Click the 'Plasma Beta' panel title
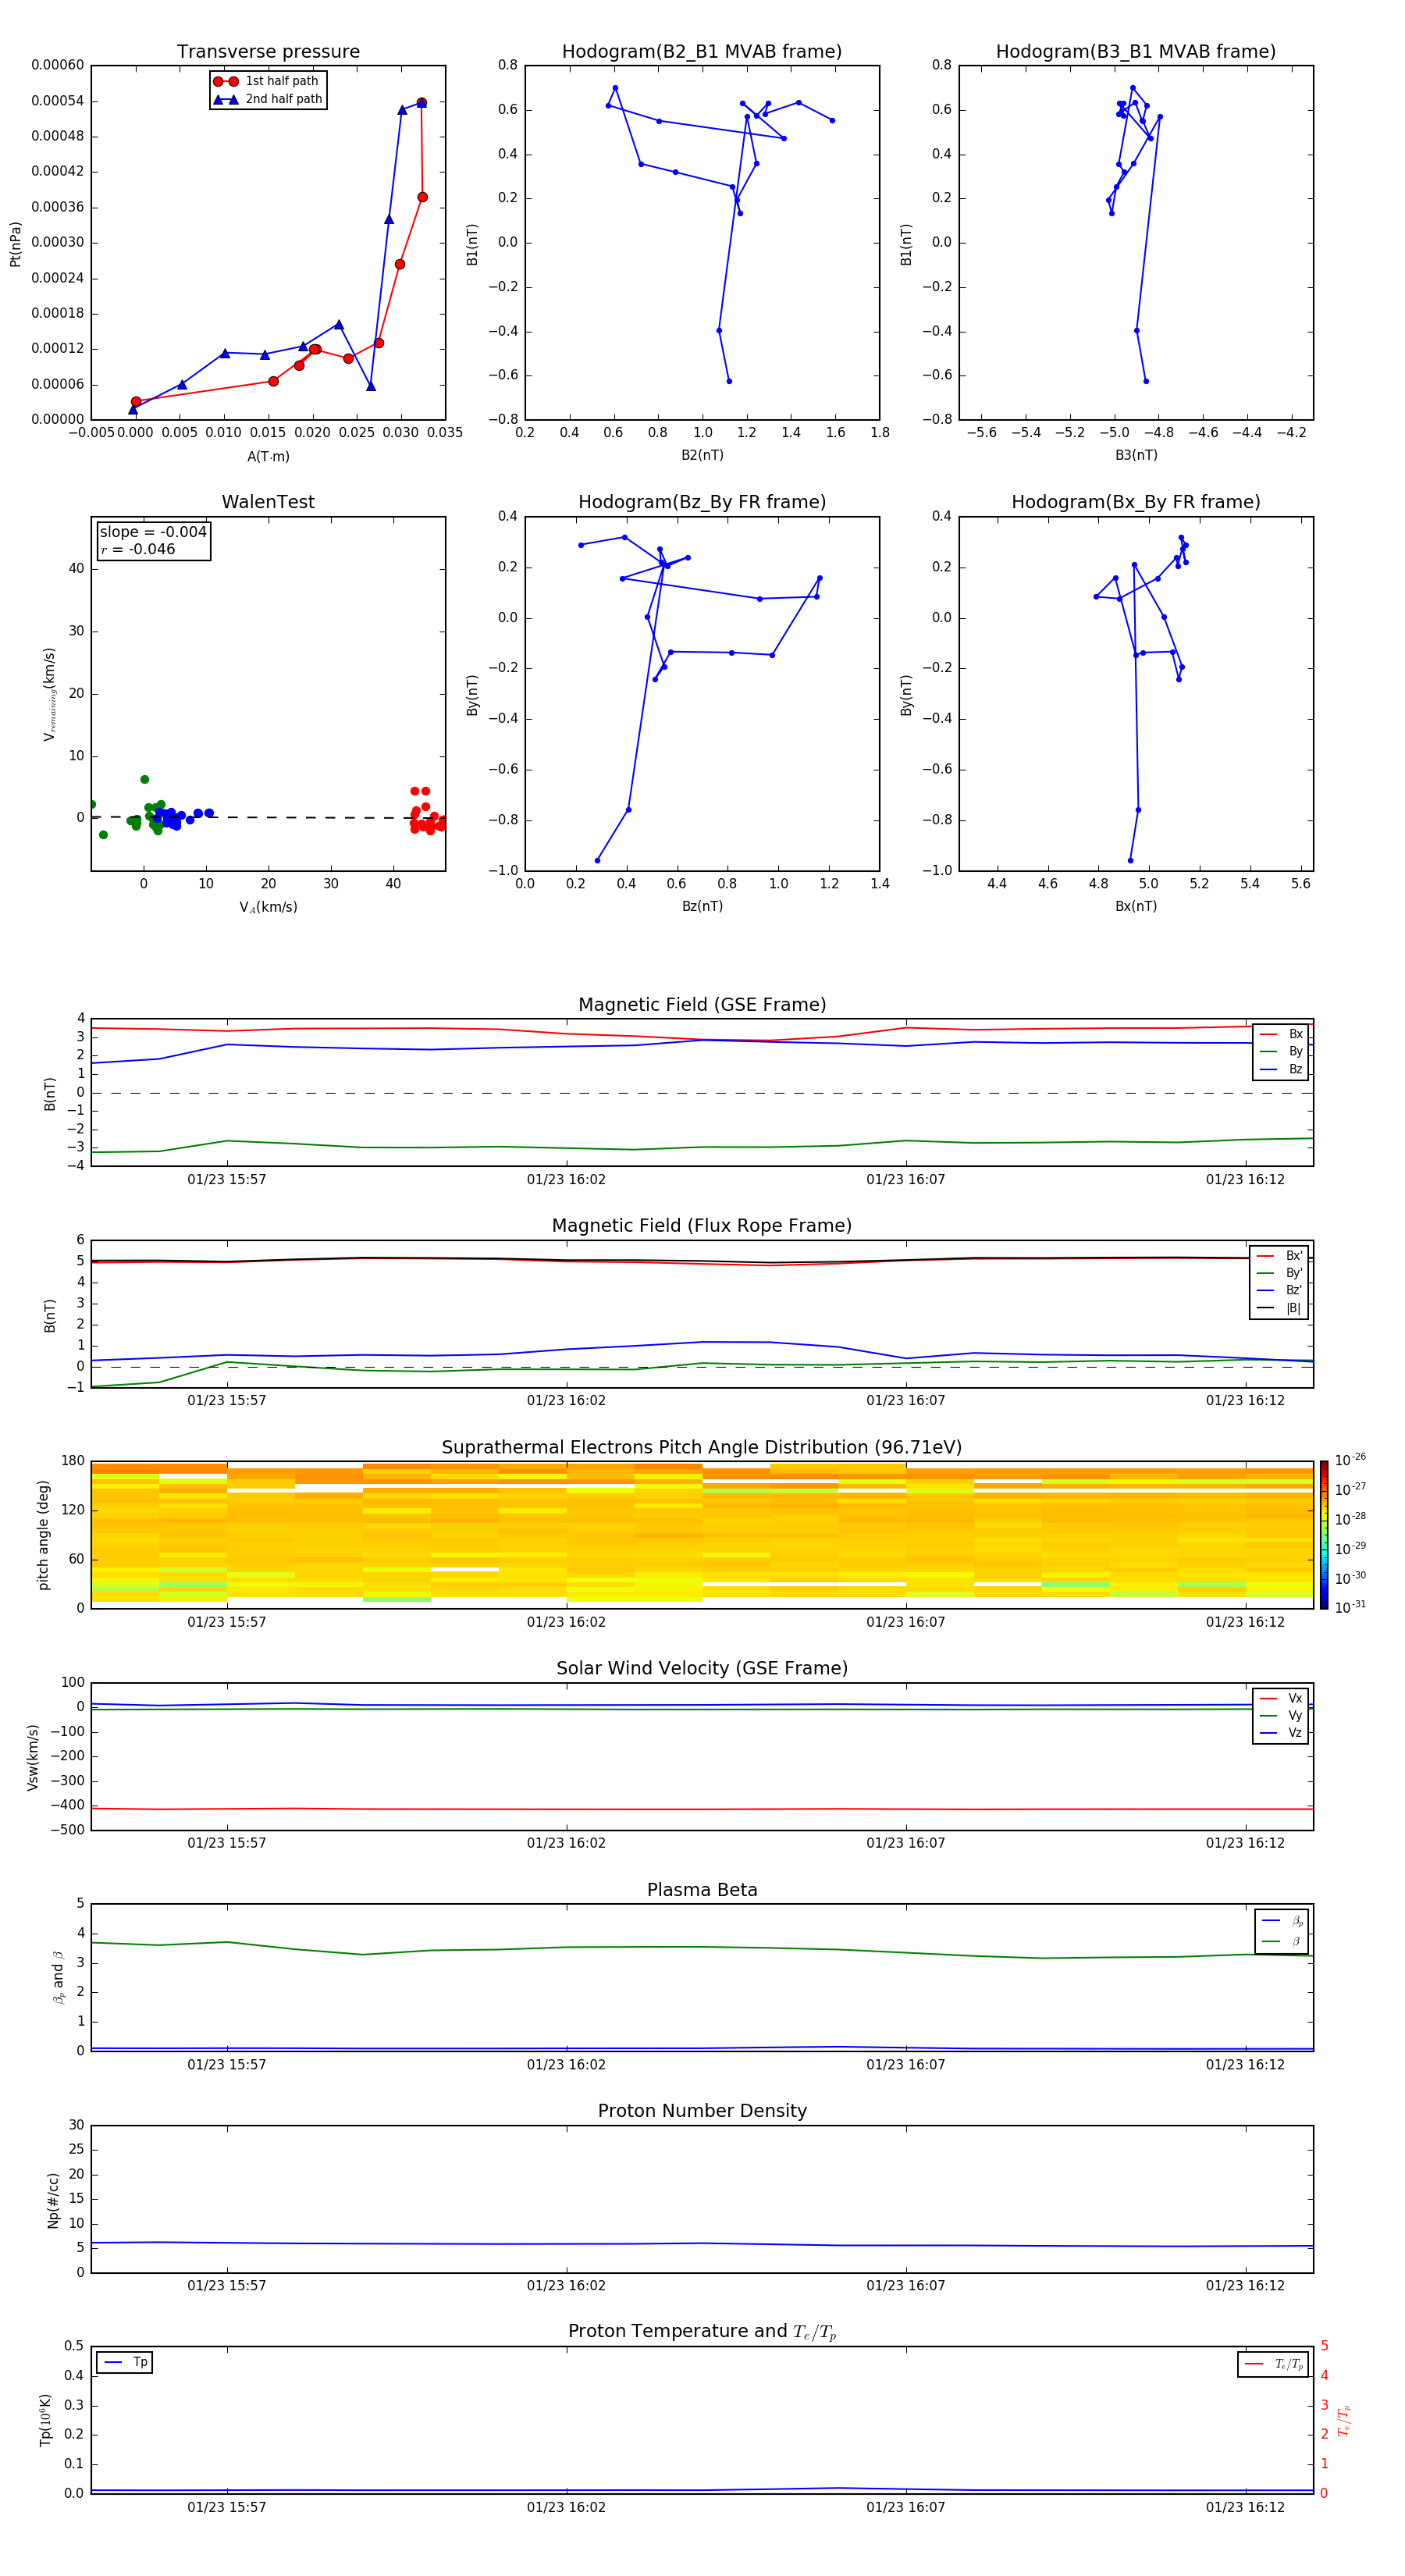 702,1890
